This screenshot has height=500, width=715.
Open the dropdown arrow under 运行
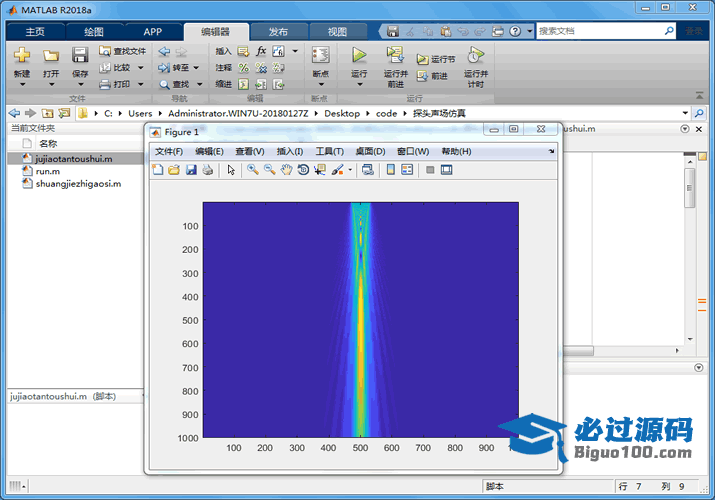(359, 84)
